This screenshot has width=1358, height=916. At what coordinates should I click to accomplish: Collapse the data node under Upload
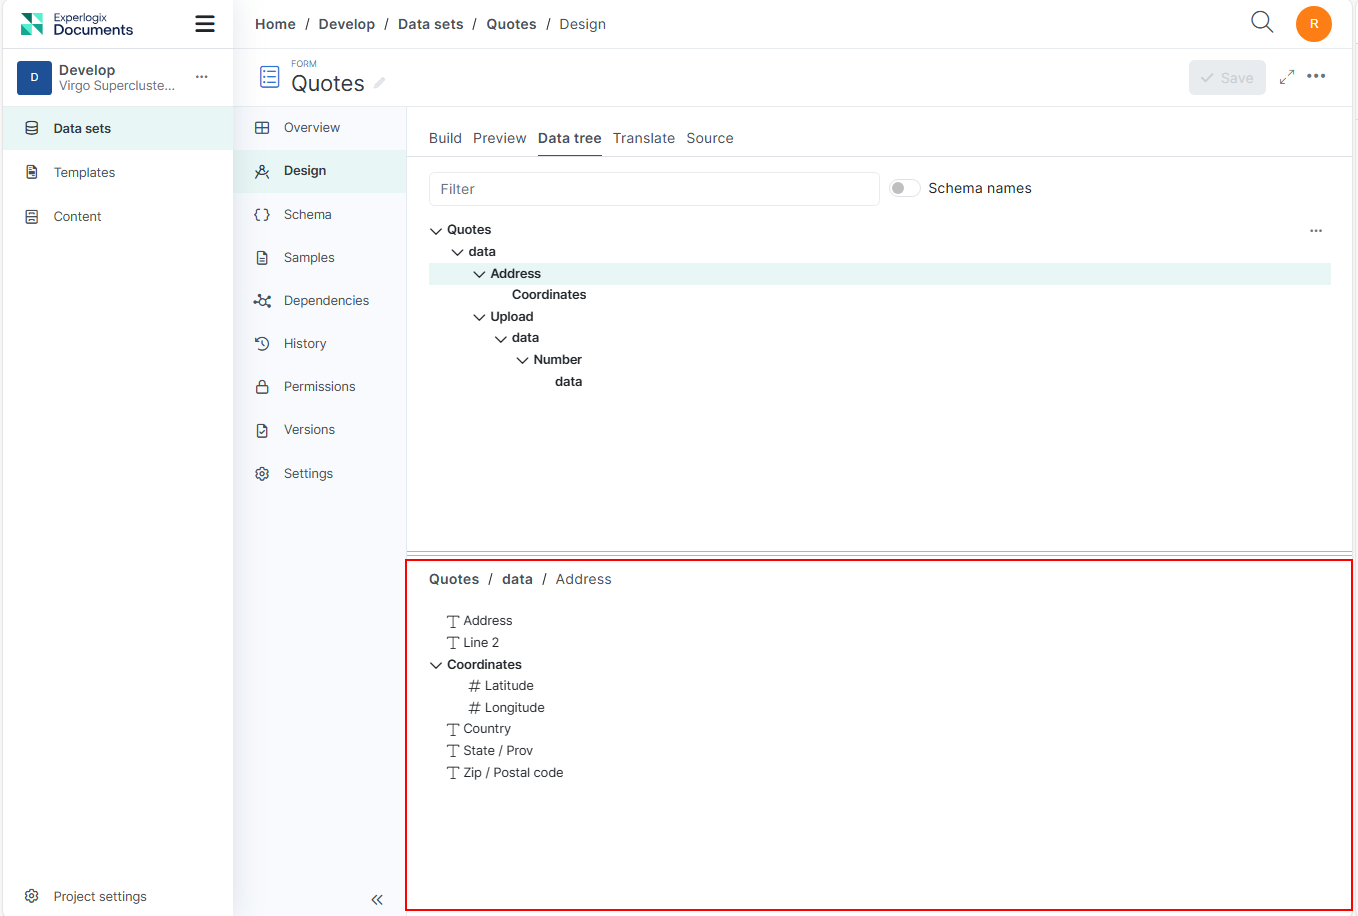point(501,339)
